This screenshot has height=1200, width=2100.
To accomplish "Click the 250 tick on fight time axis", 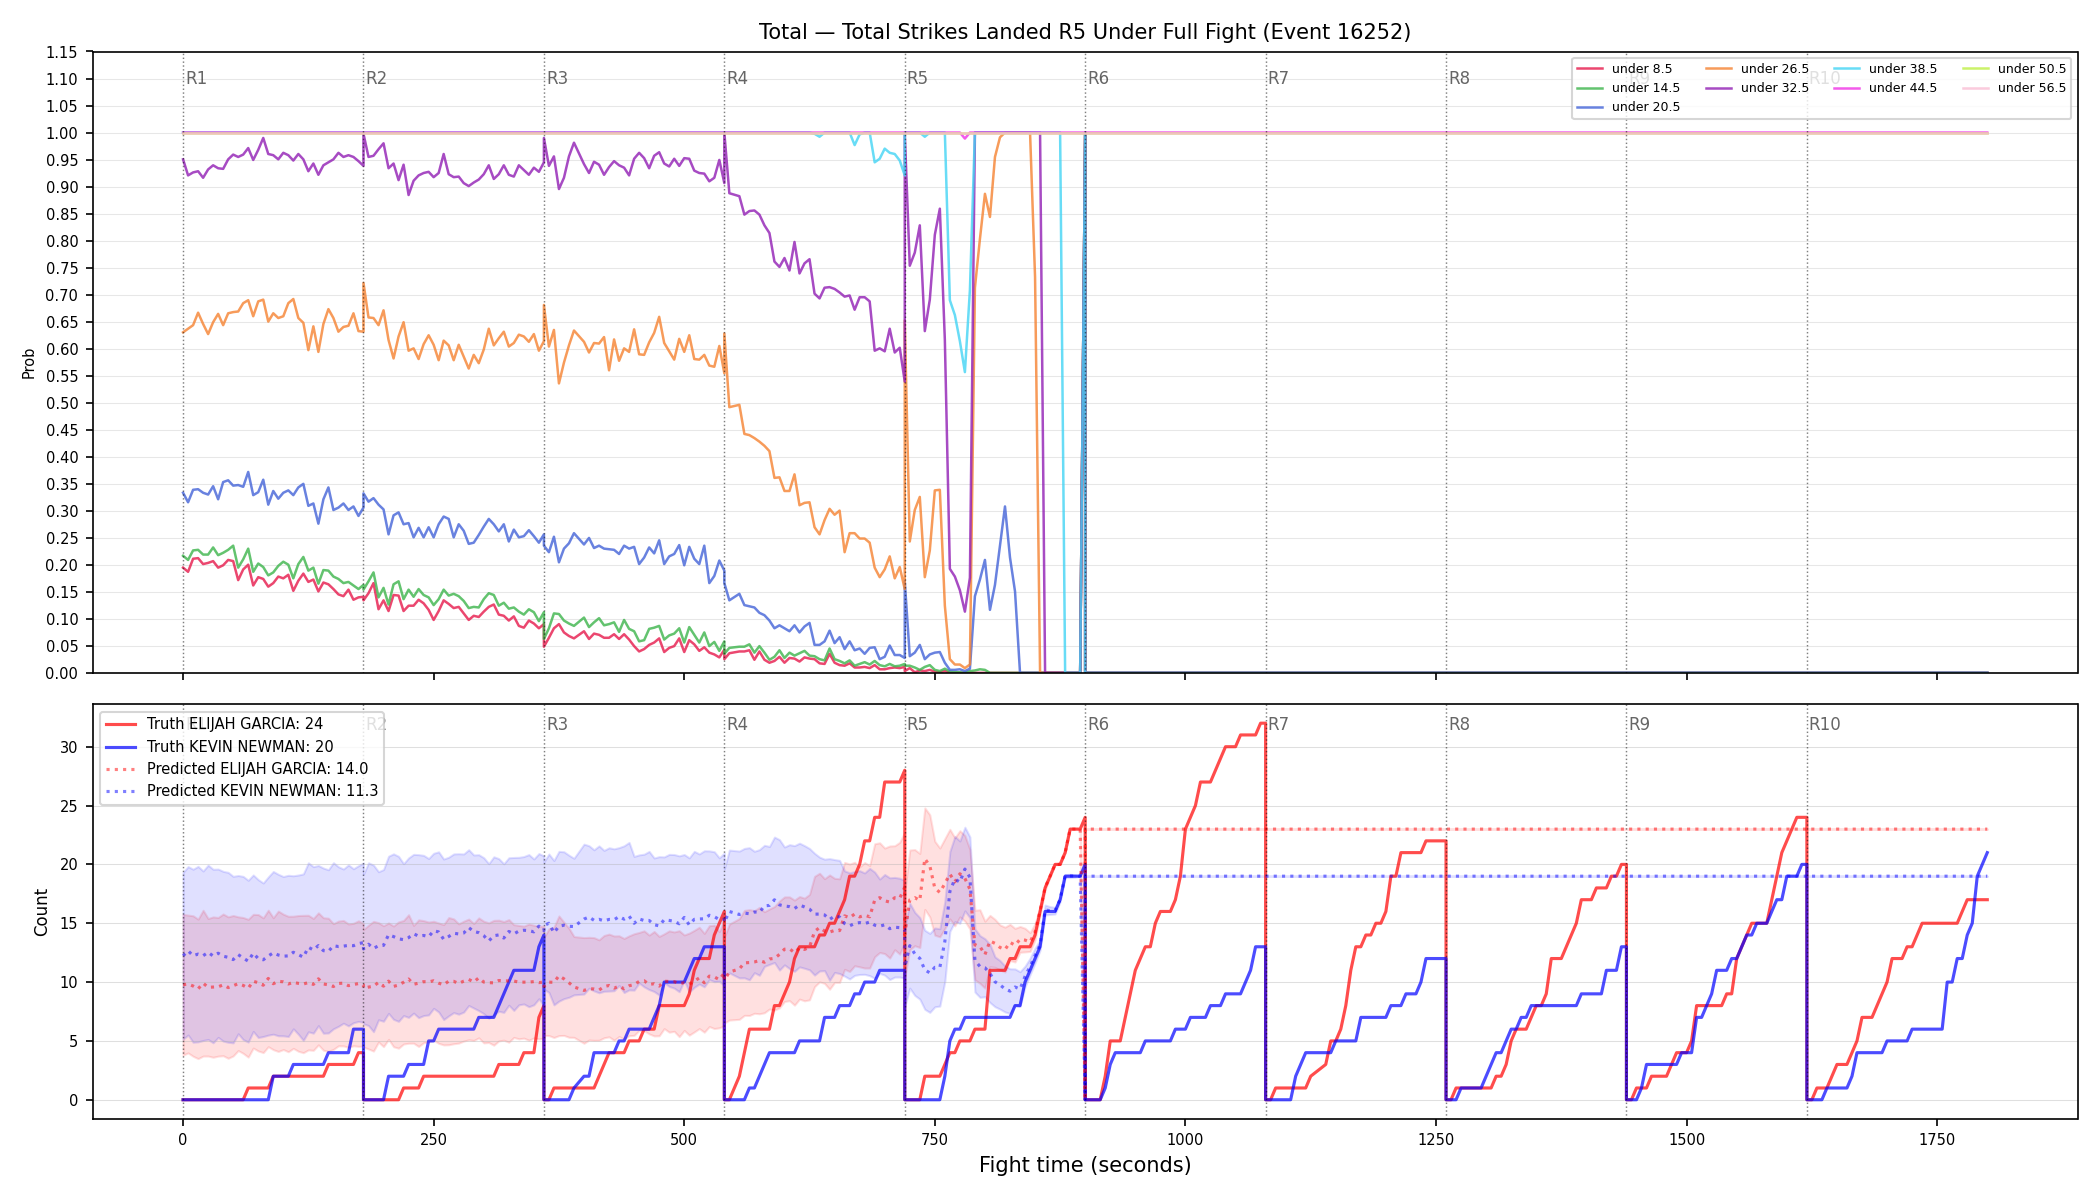I will coord(433,1139).
